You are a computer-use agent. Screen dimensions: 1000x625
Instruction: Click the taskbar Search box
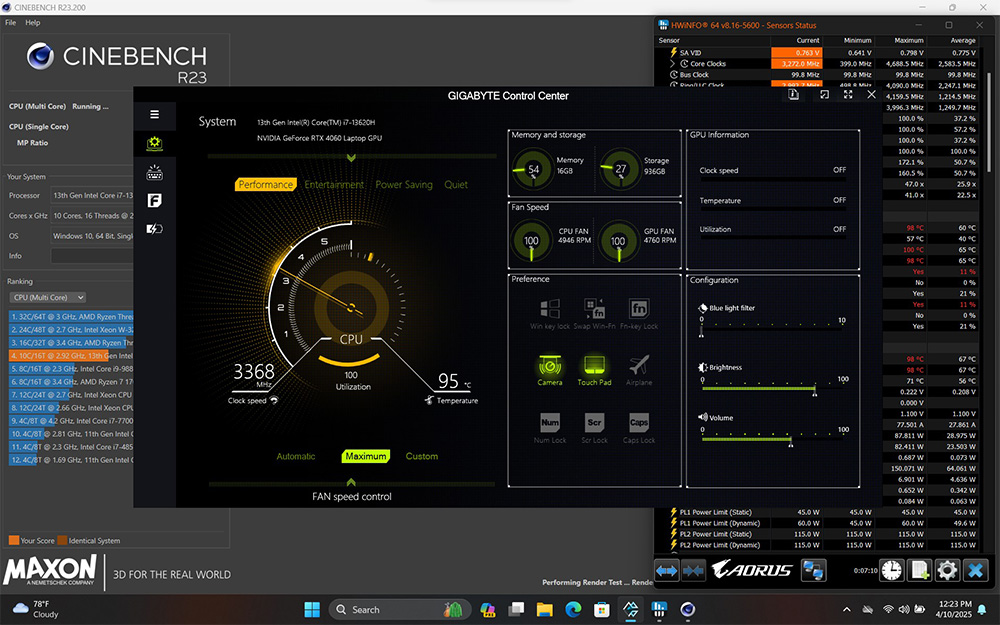(x=400, y=610)
